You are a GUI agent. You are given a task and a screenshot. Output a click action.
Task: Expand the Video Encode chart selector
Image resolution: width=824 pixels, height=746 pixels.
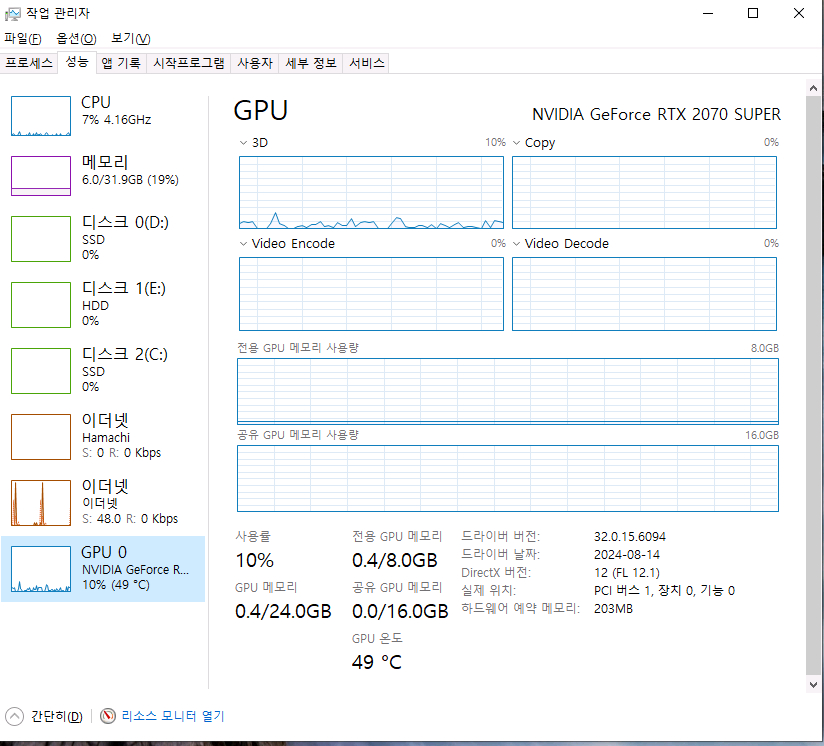pos(242,243)
